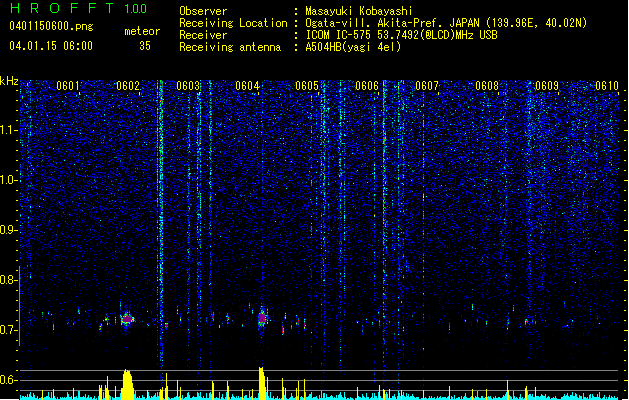629x400 pixels.
Task: Click the meteor count value 35
Action: point(145,46)
